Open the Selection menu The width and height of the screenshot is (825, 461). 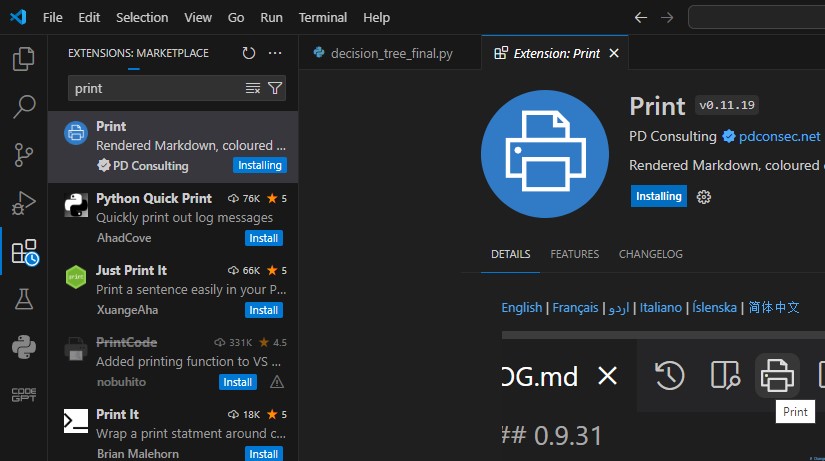click(142, 17)
